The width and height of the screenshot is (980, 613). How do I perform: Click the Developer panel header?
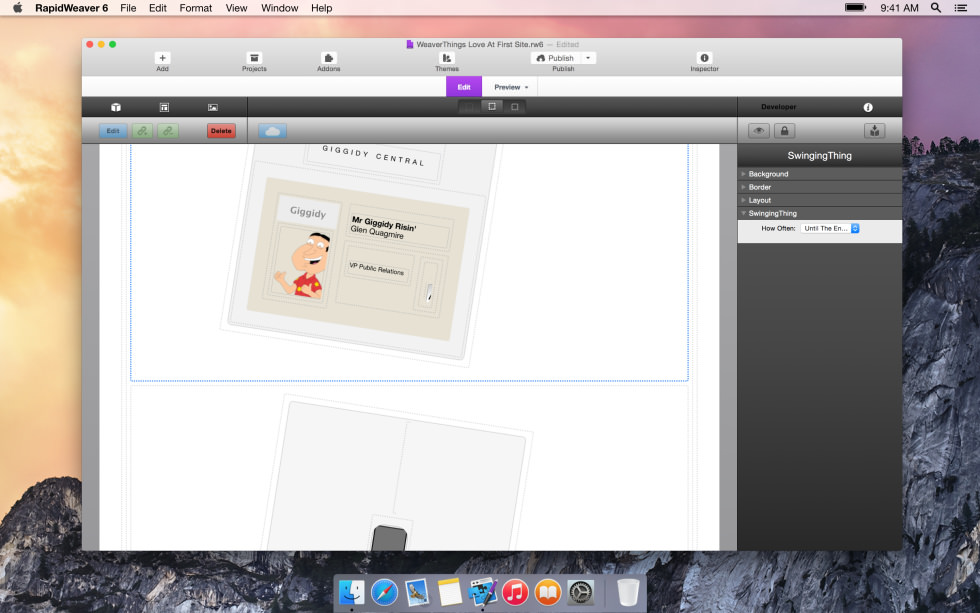coord(779,107)
